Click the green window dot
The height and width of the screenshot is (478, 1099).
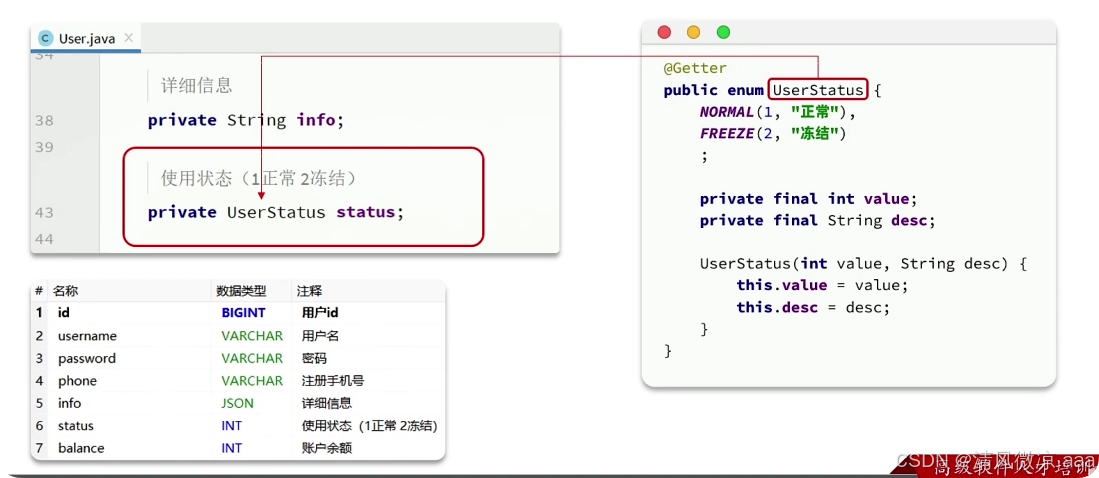click(723, 32)
